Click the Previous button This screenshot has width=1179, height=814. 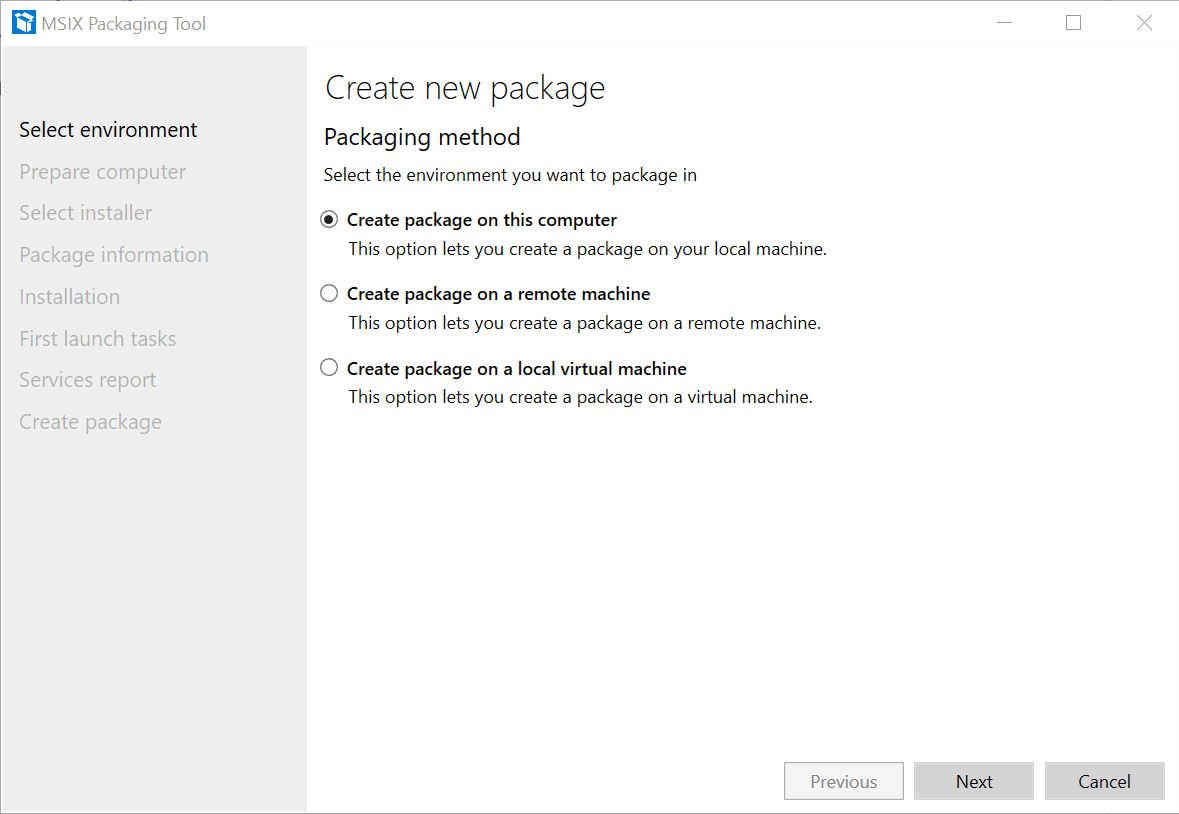point(843,781)
